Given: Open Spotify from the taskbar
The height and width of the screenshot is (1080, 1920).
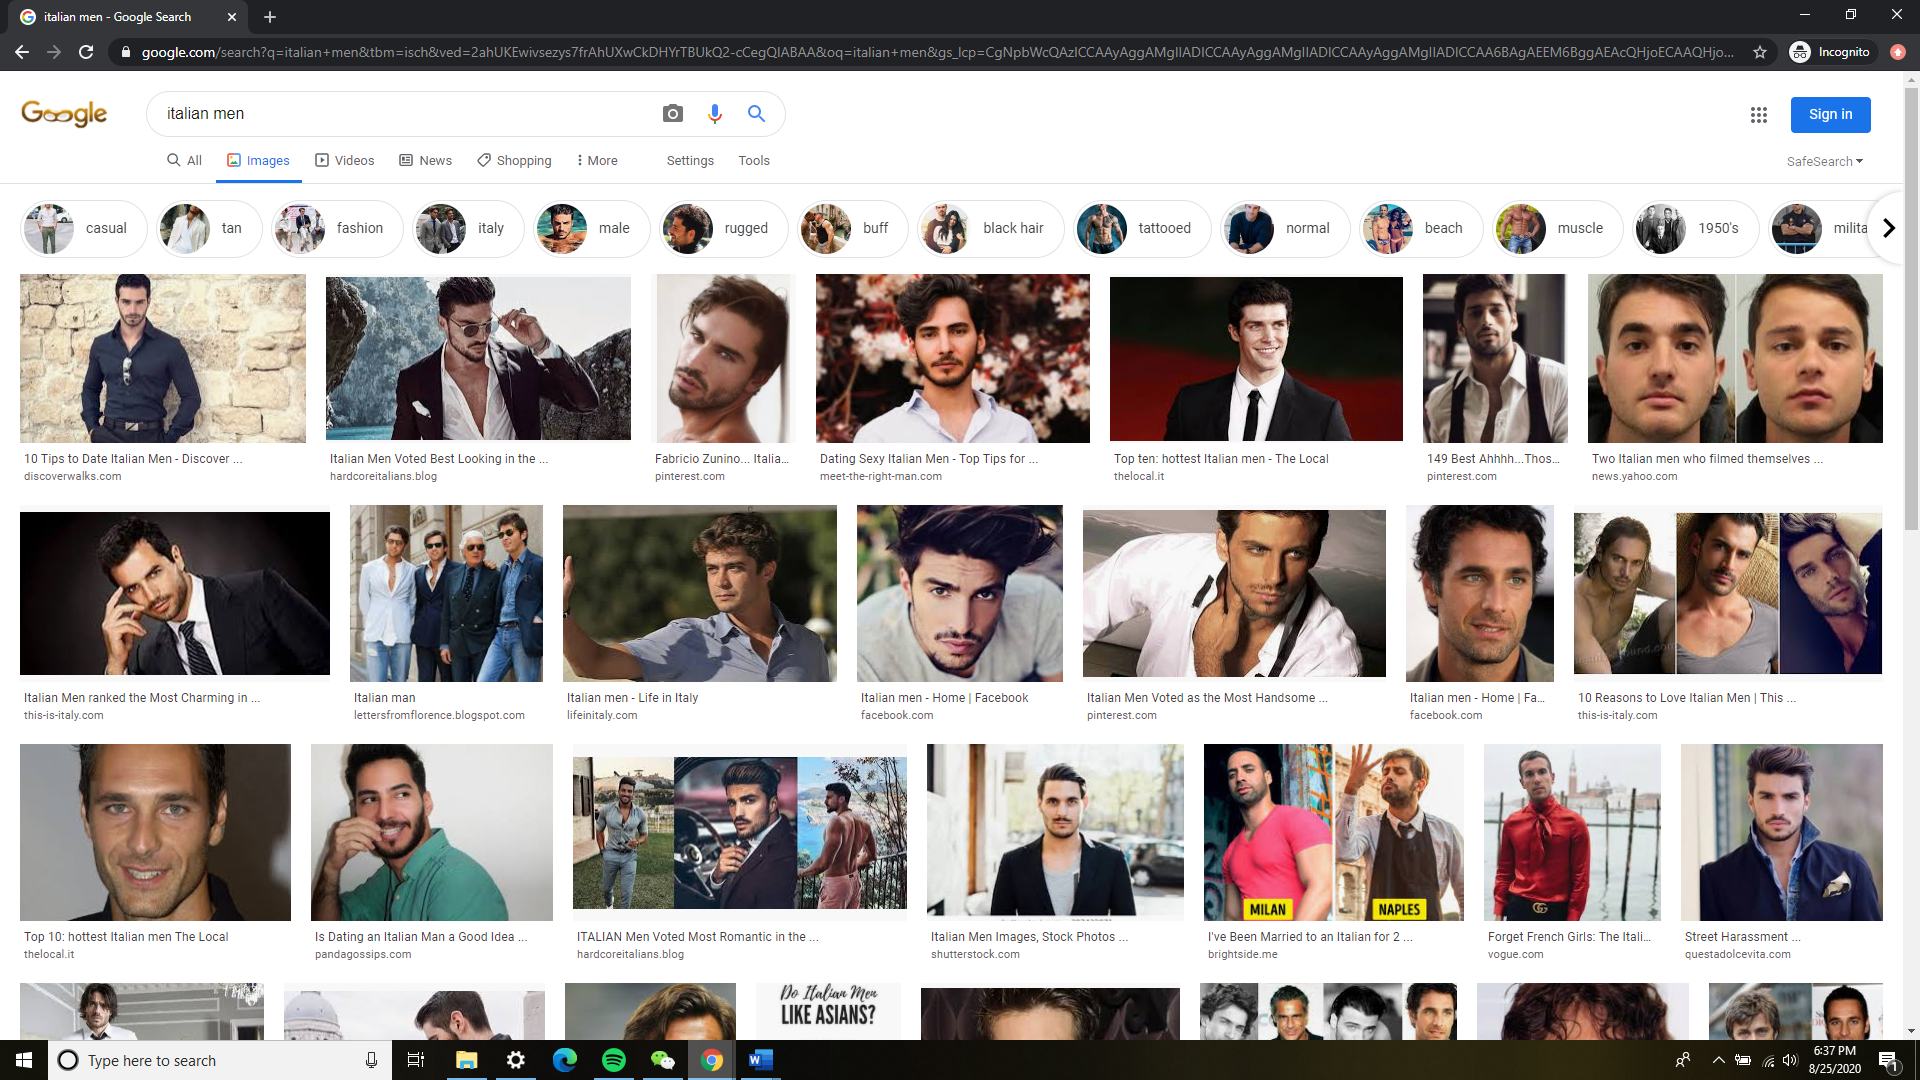Looking at the screenshot, I should tap(614, 1060).
